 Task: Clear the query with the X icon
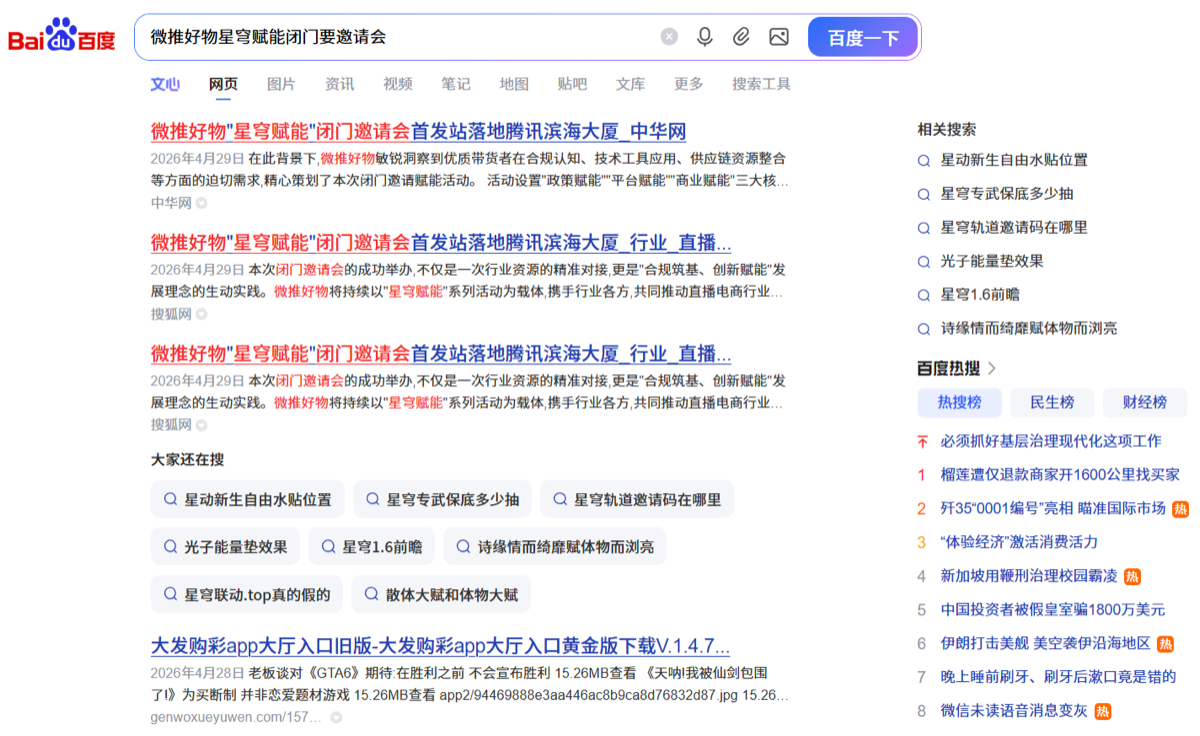point(669,37)
